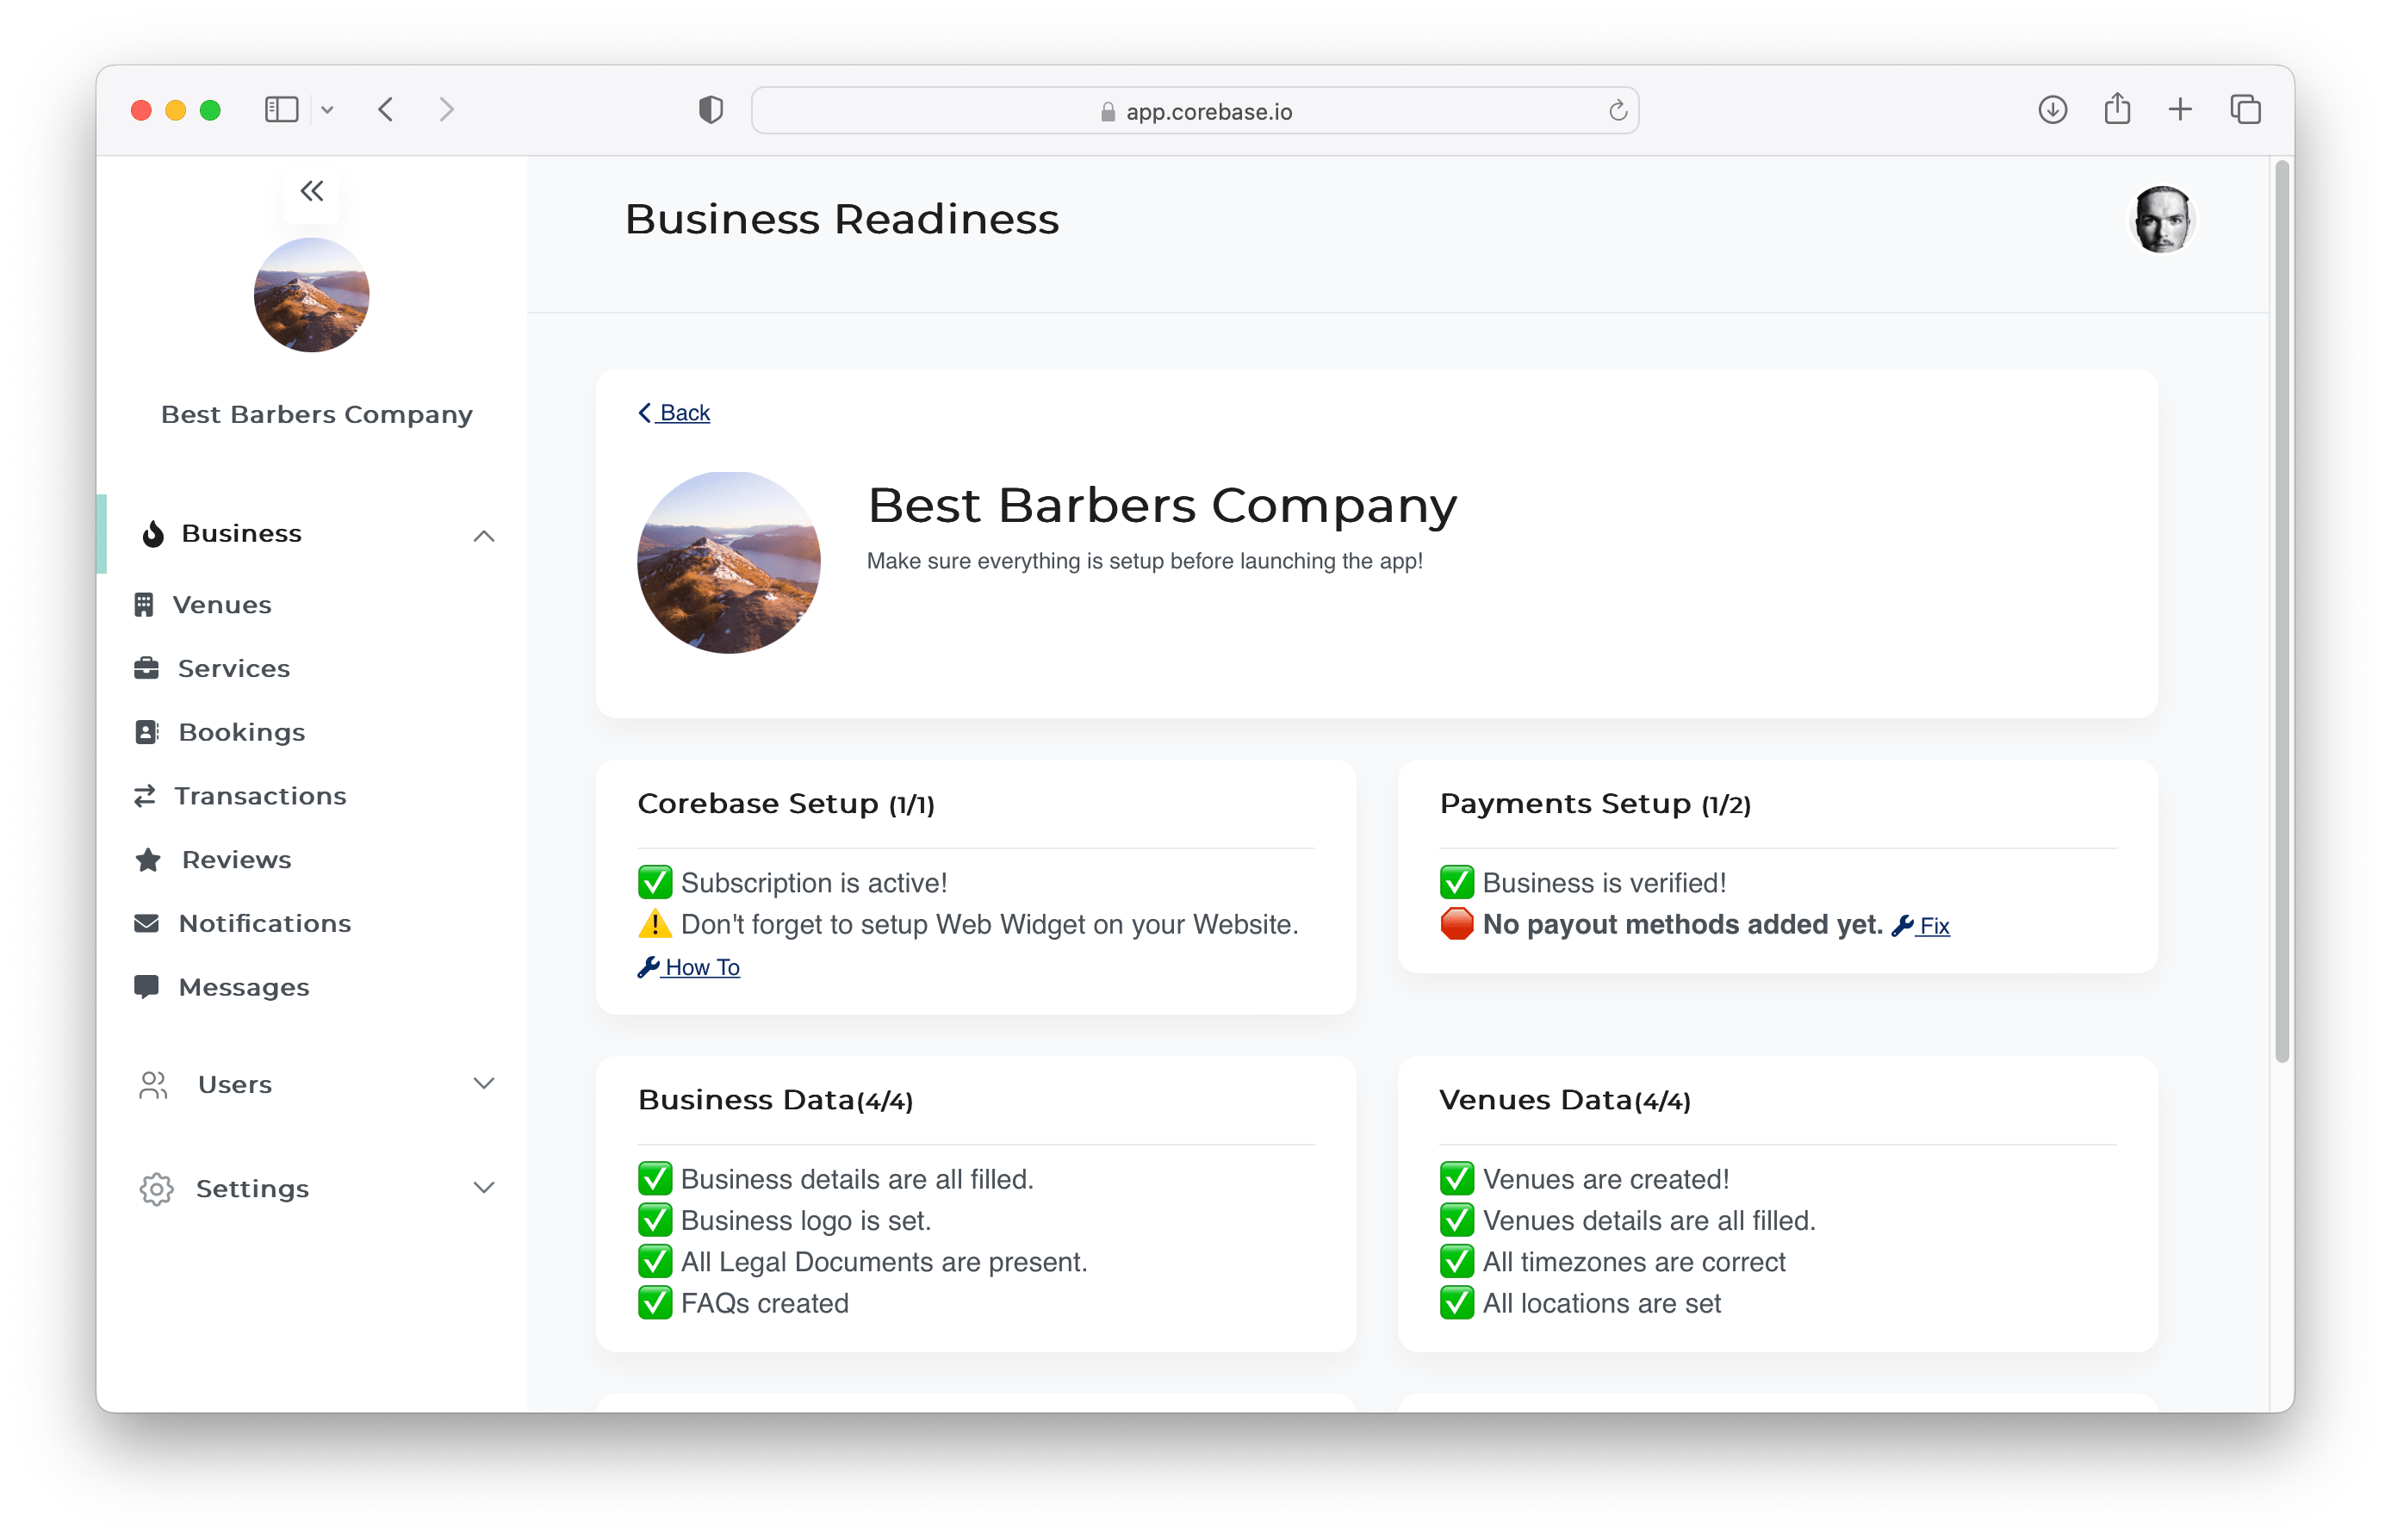2391x1540 pixels.
Task: Click the Notifications envelope icon
Action: click(x=146, y=923)
